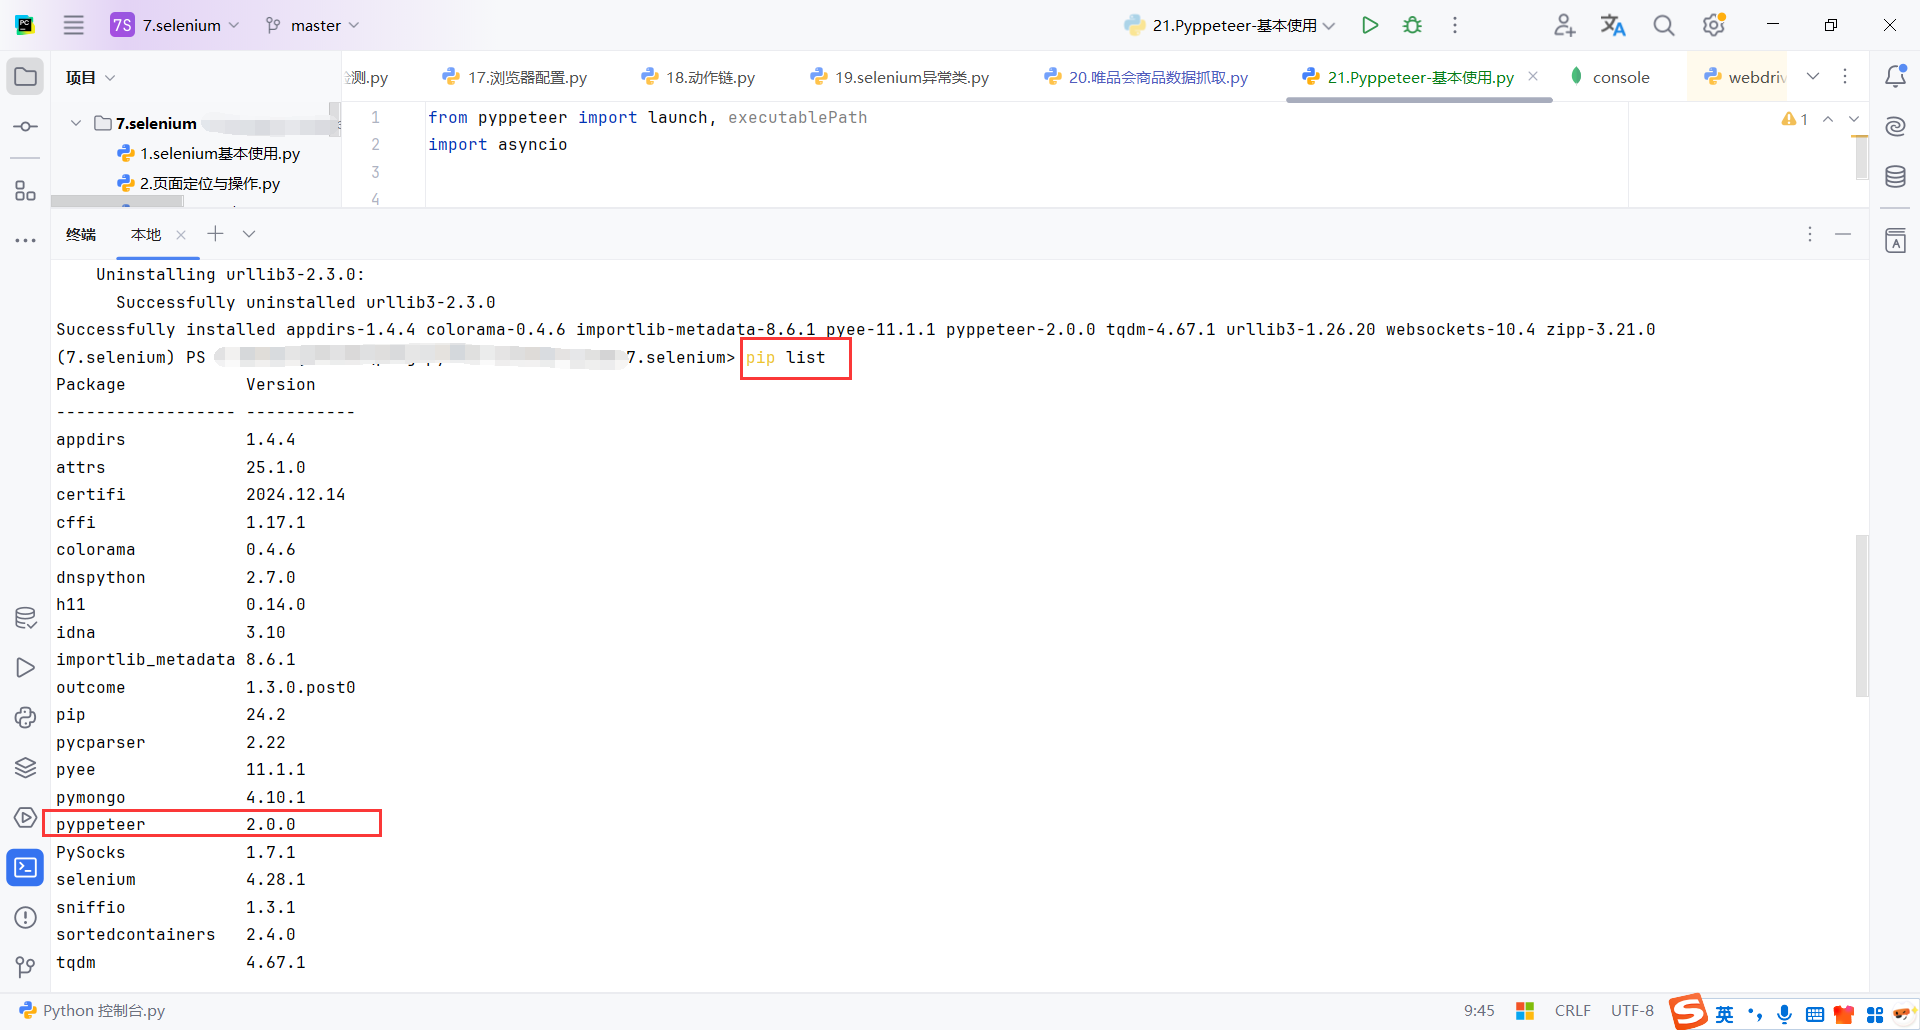Screen dimensions: 1920x1030
Task: Open terminal options menu
Action: 1810,234
